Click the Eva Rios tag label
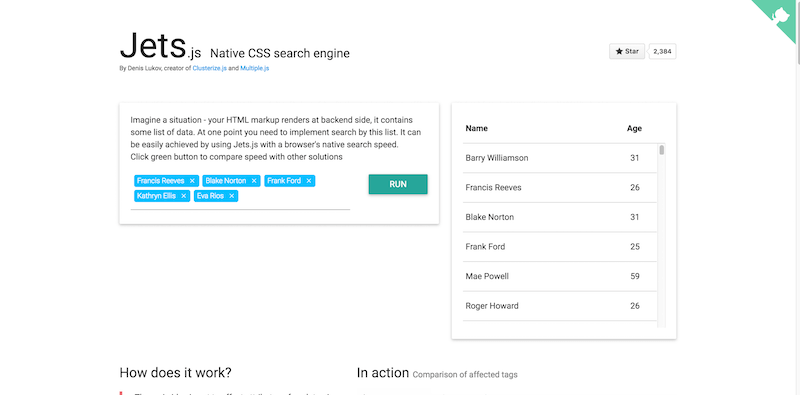The image size is (800, 395). point(210,196)
